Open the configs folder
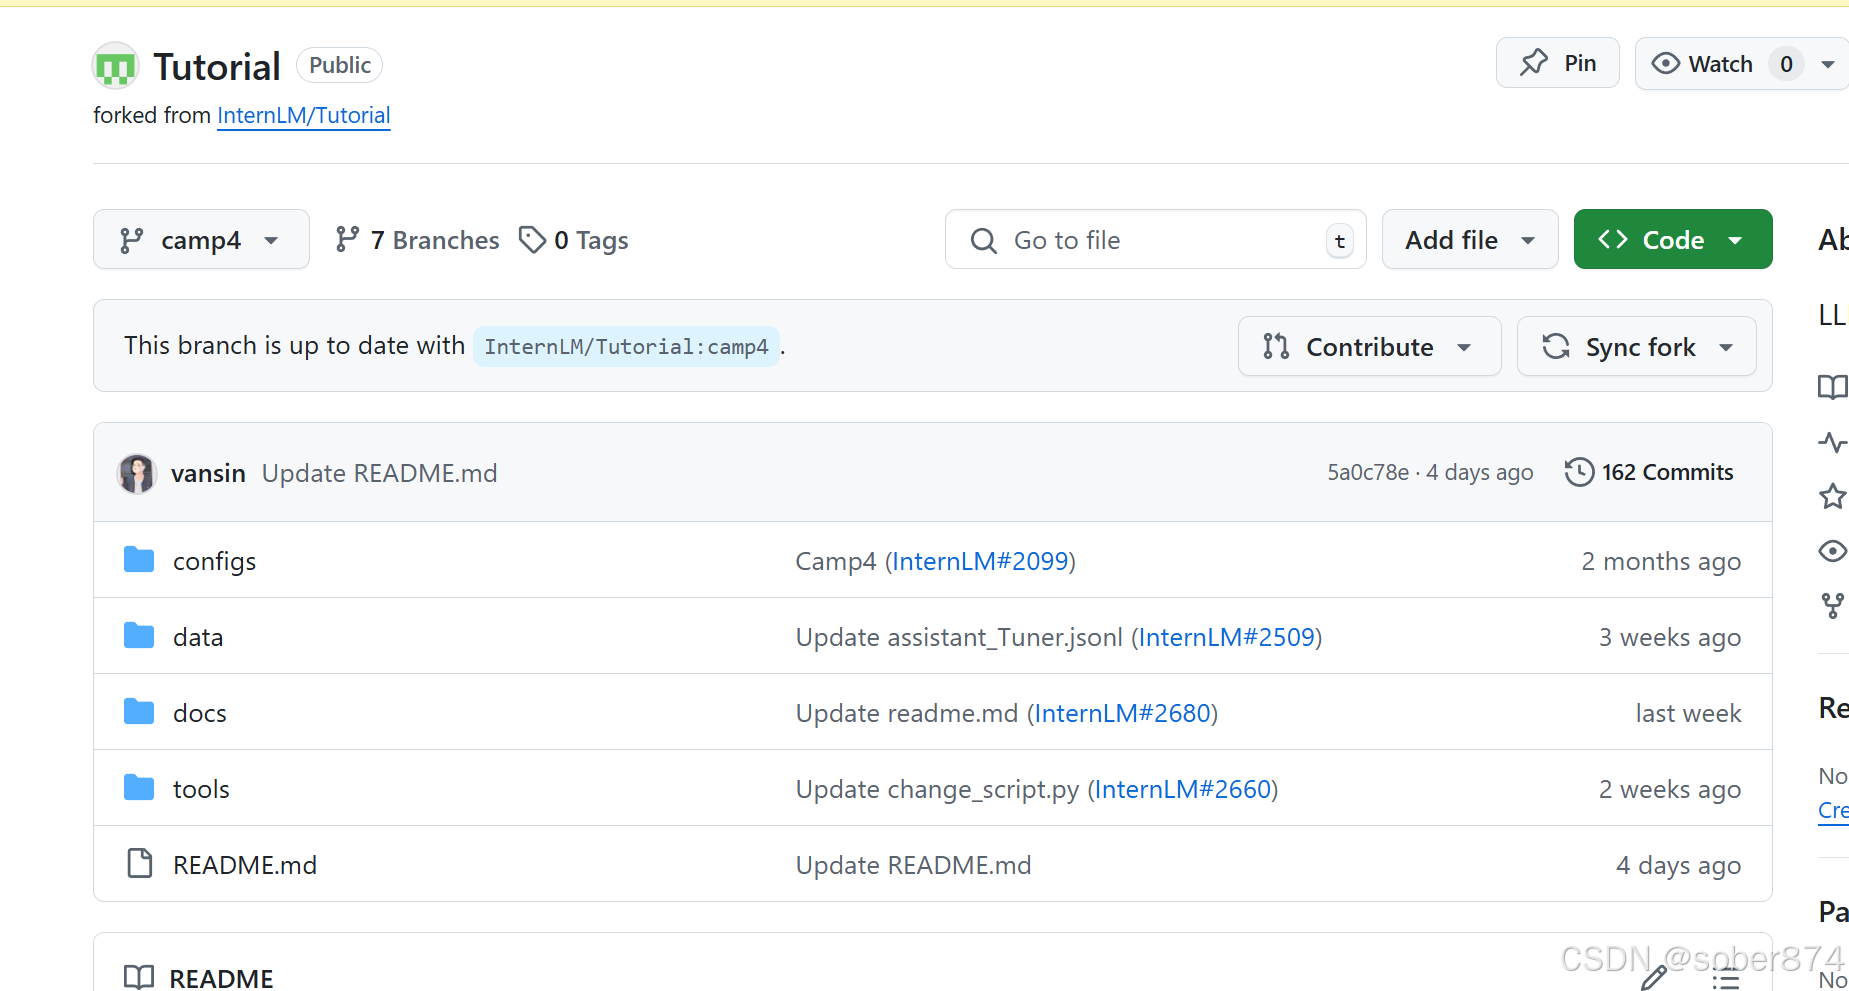The image size is (1849, 991). point(214,561)
